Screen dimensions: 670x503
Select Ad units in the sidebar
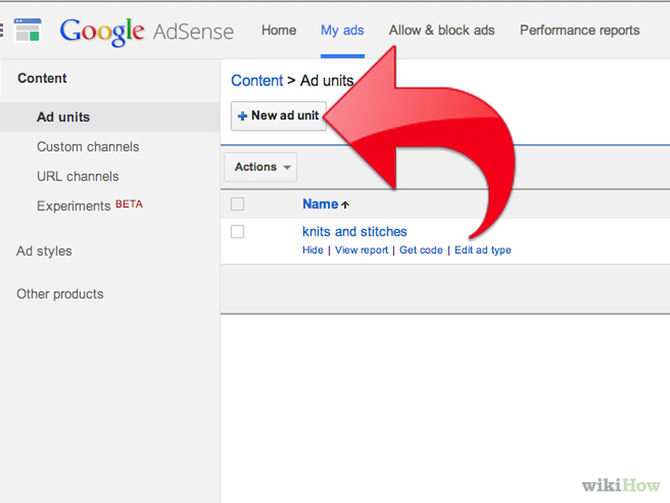coord(63,117)
